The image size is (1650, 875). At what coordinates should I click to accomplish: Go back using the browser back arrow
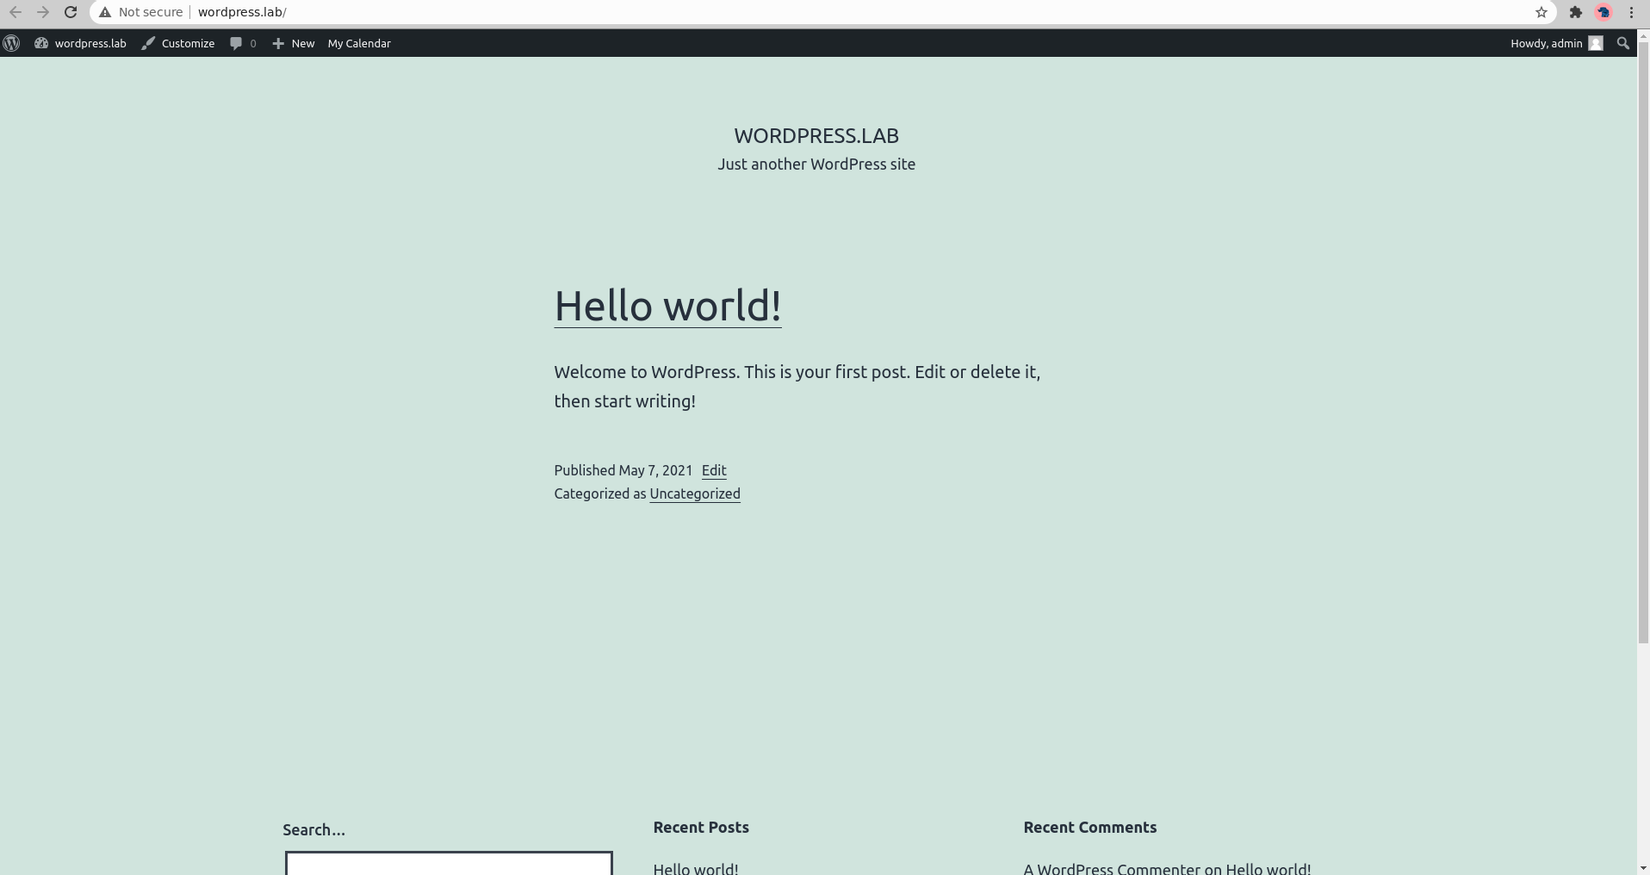[x=15, y=12]
